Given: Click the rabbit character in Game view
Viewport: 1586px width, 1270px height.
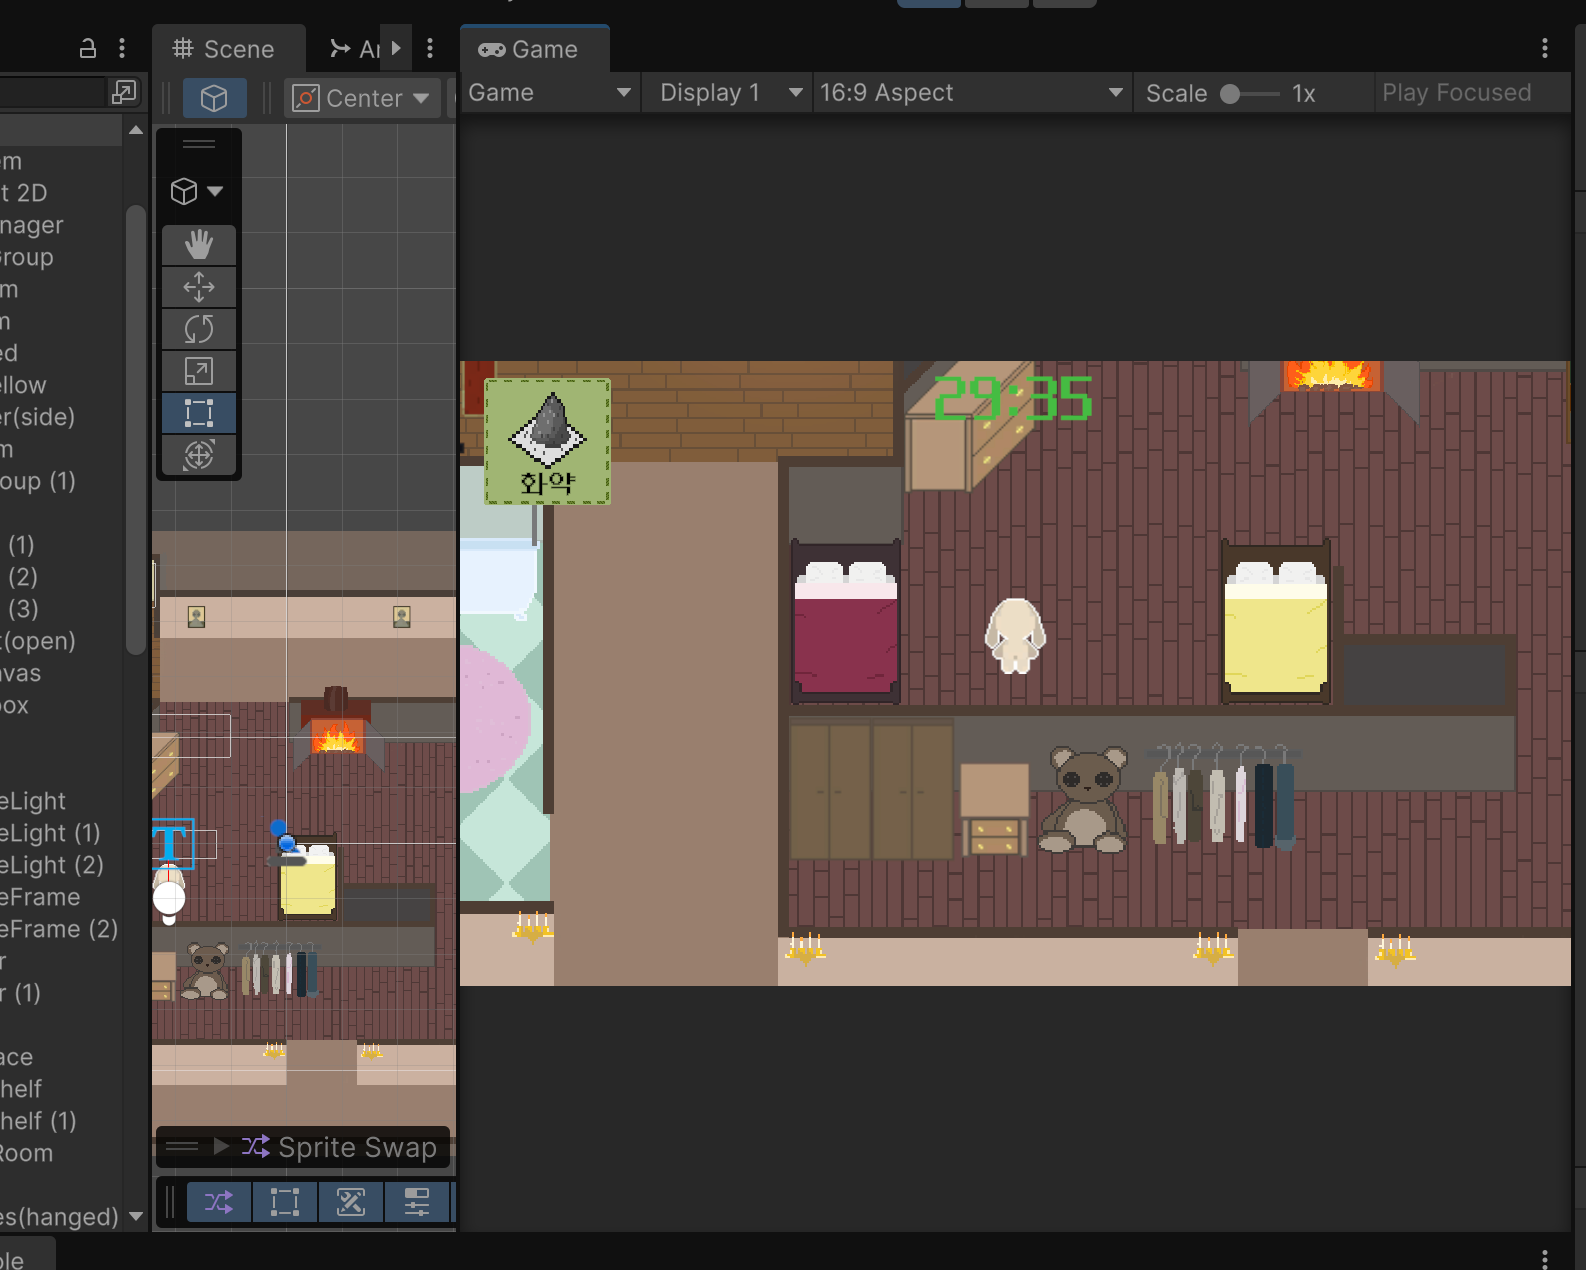Looking at the screenshot, I should click(1015, 635).
